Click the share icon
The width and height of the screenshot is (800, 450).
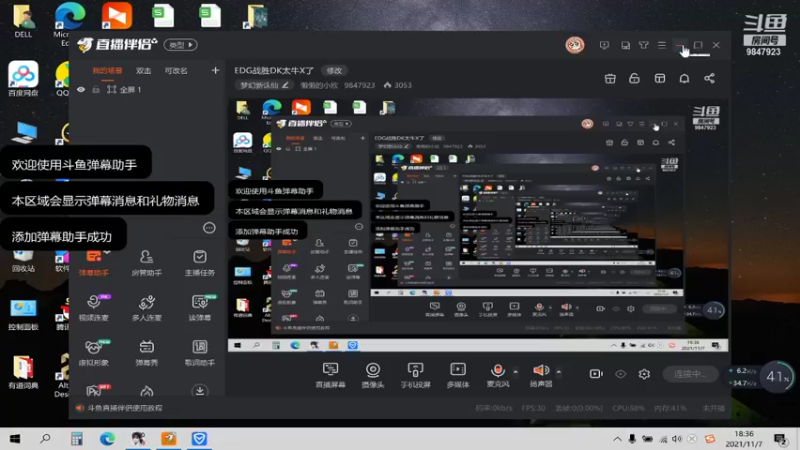click(x=709, y=79)
